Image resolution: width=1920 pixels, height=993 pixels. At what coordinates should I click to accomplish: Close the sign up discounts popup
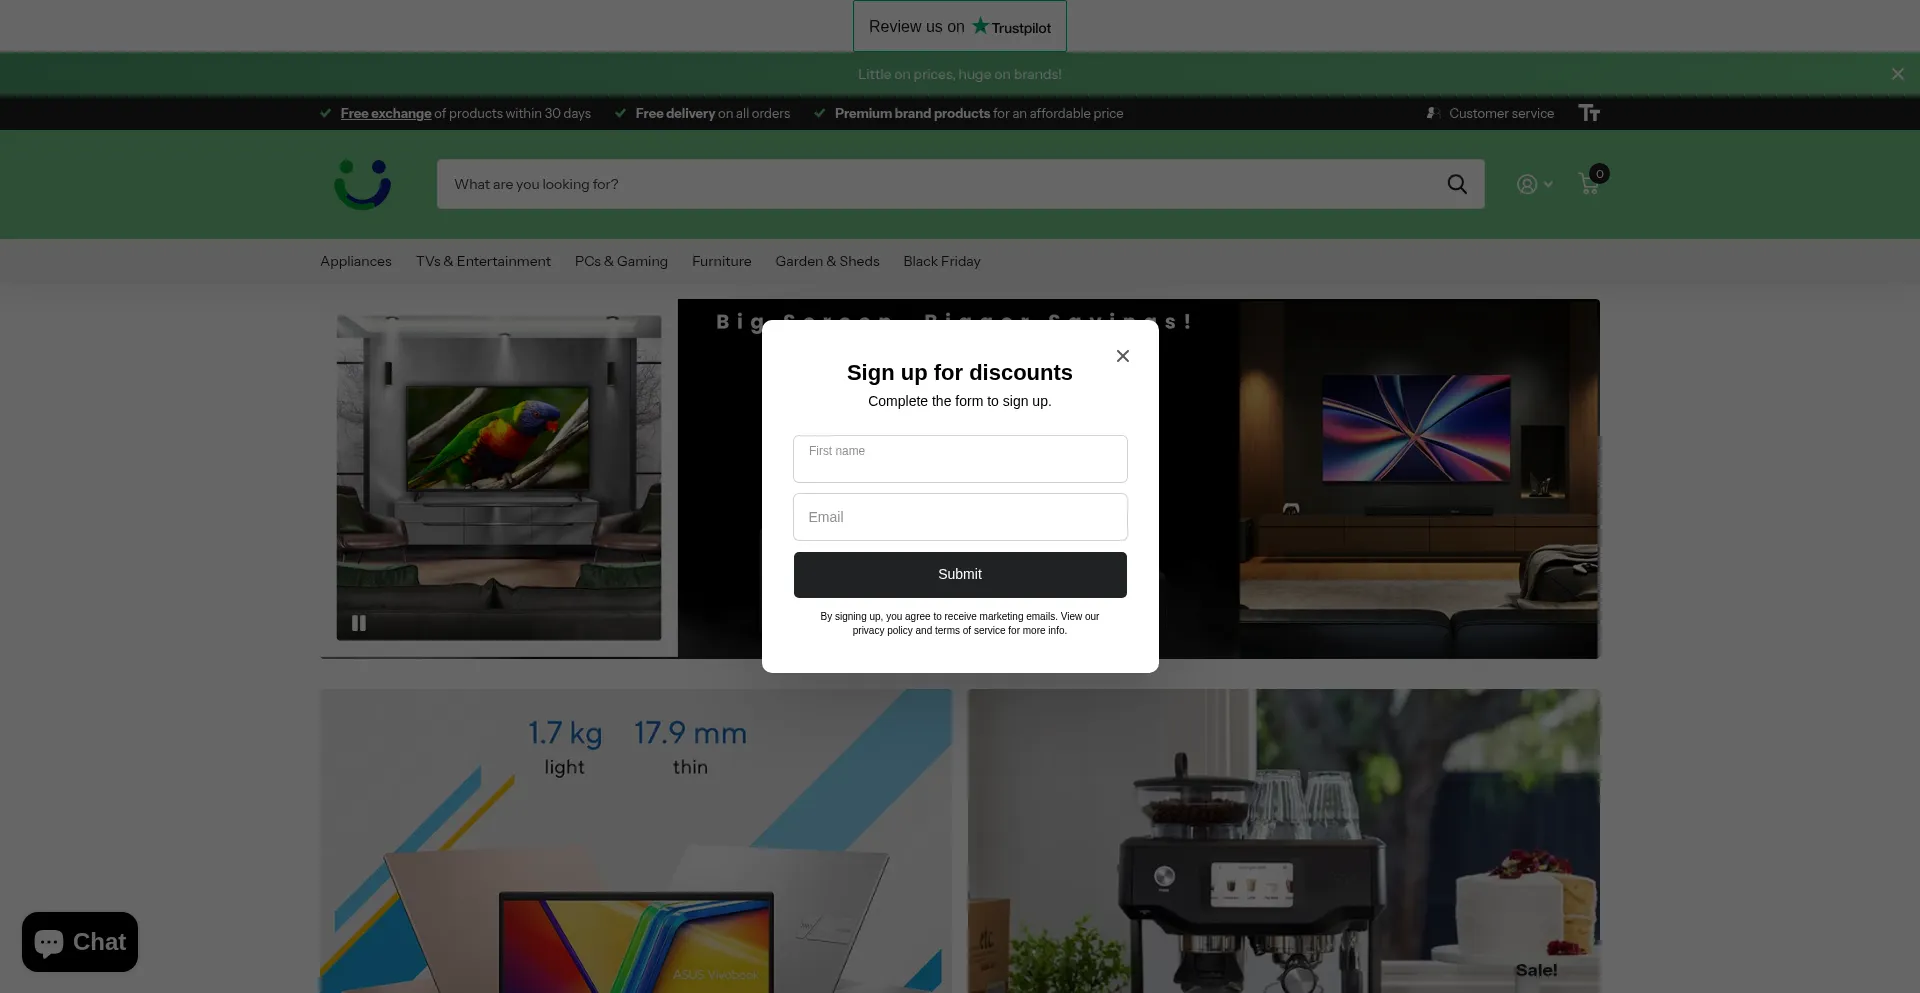[1123, 356]
